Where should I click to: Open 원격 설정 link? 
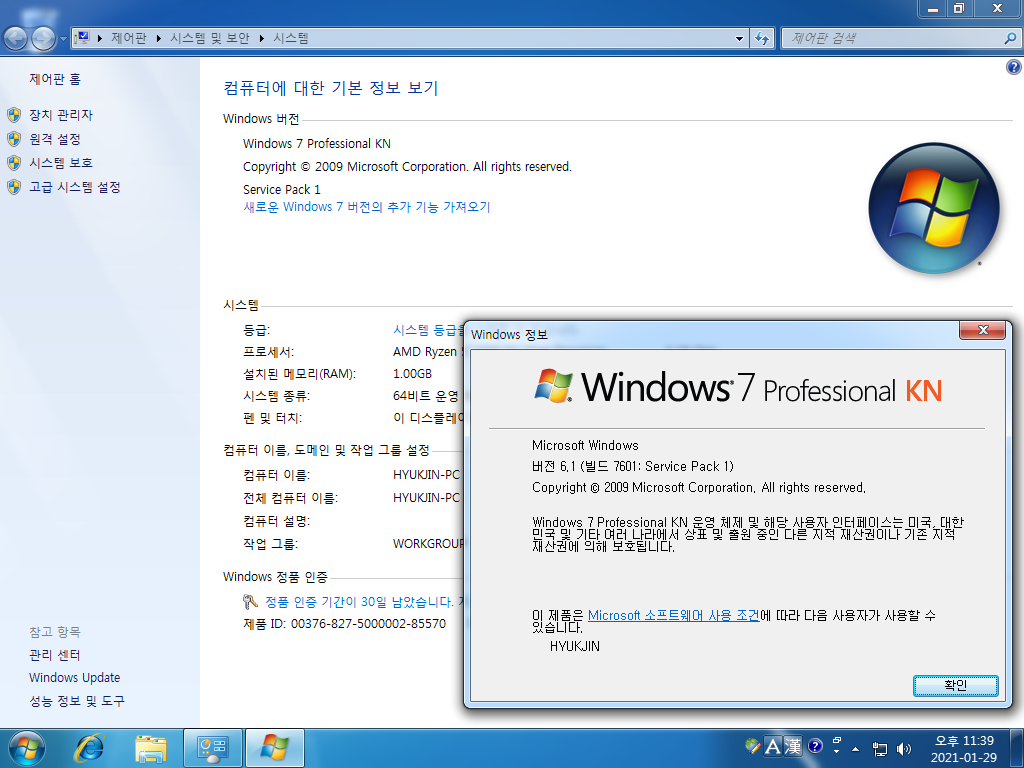pyautogui.click(x=55, y=139)
